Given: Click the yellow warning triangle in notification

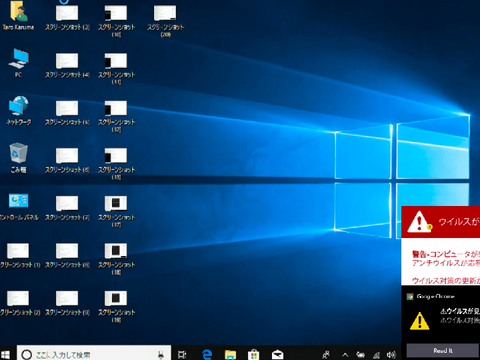Looking at the screenshot, I should point(419,321).
